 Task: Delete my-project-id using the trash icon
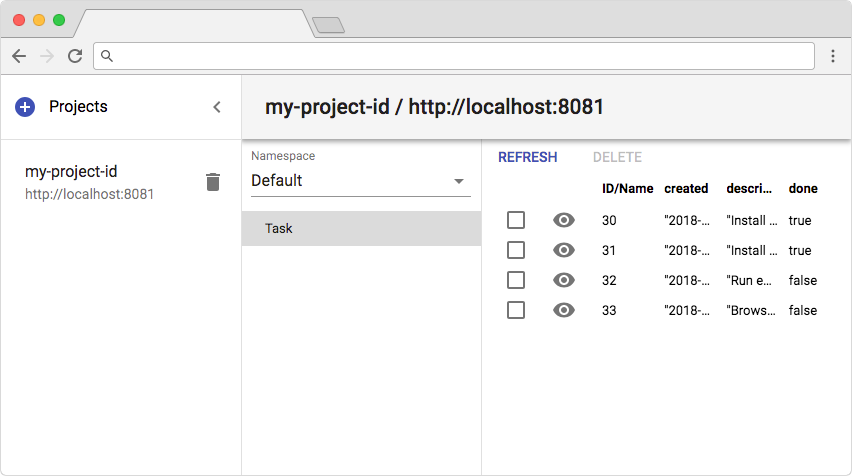tap(212, 182)
